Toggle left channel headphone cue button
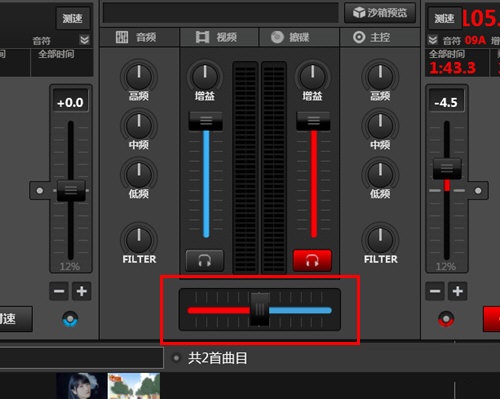Screen dimensions: 500x399 (x=205, y=260)
